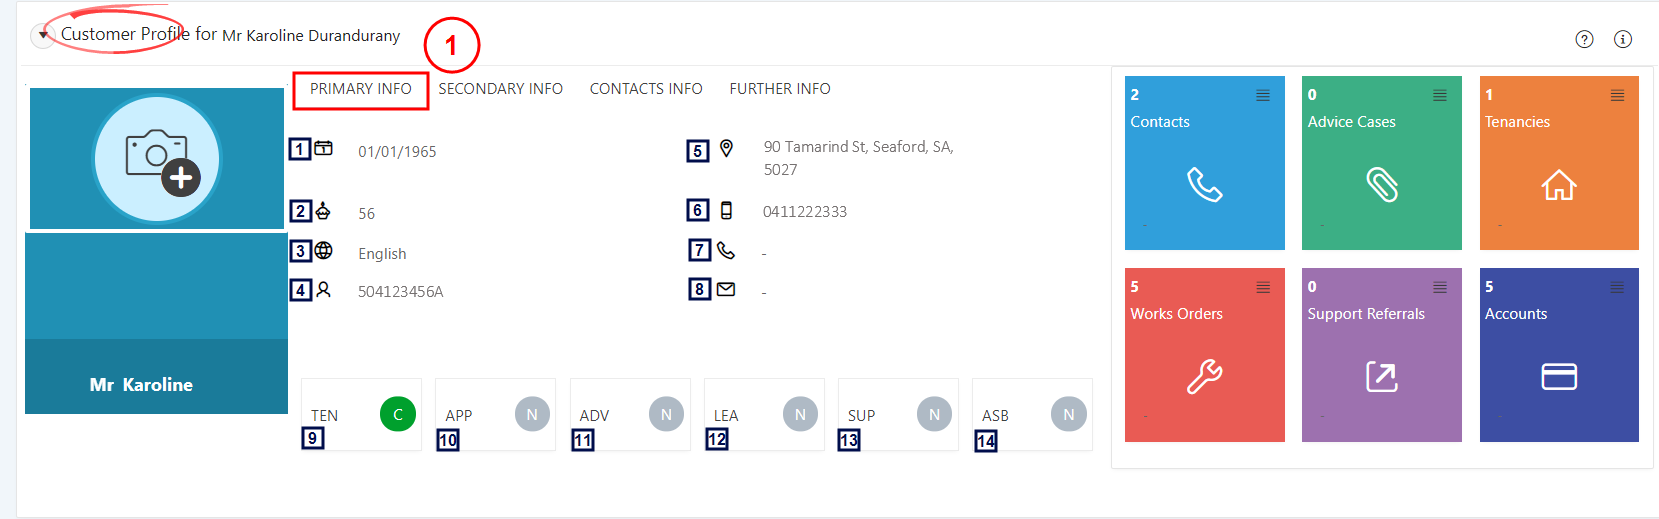Switch to the CONTACTS INFO tab
Viewport: 1659px width, 519px height.
(x=646, y=89)
